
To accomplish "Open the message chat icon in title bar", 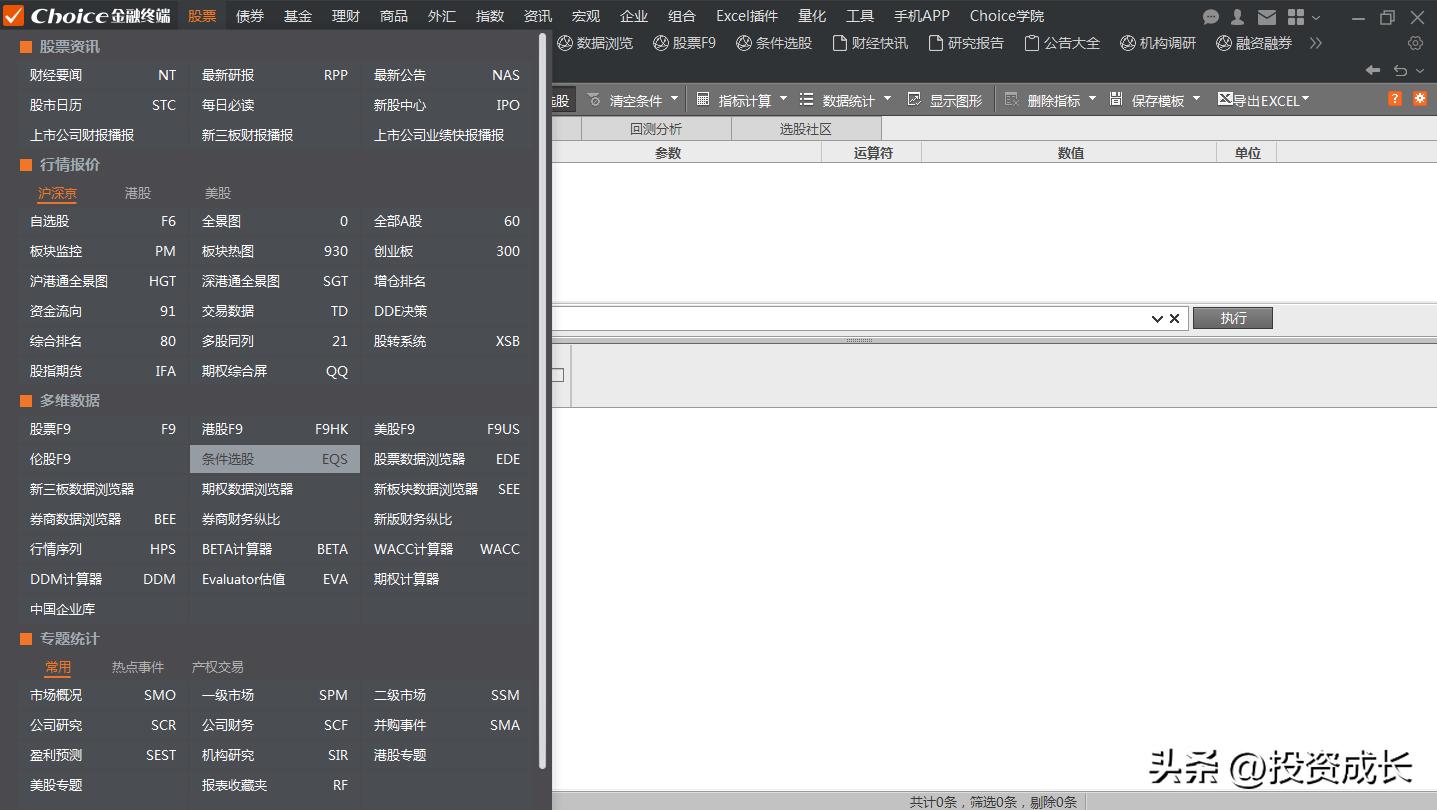I will pos(1210,16).
